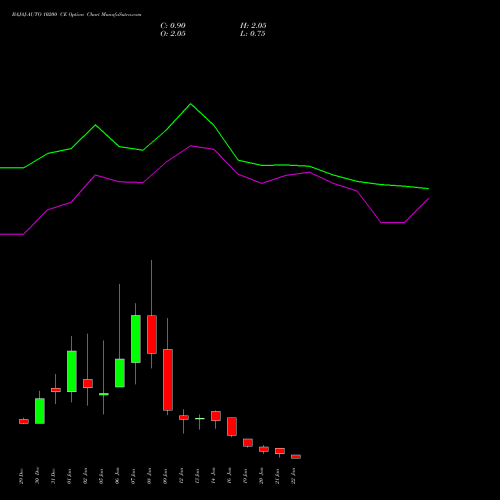Click the 05 Jan date axis label
Image resolution: width=500 pixels, height=500 pixels.
pyautogui.click(x=102, y=476)
